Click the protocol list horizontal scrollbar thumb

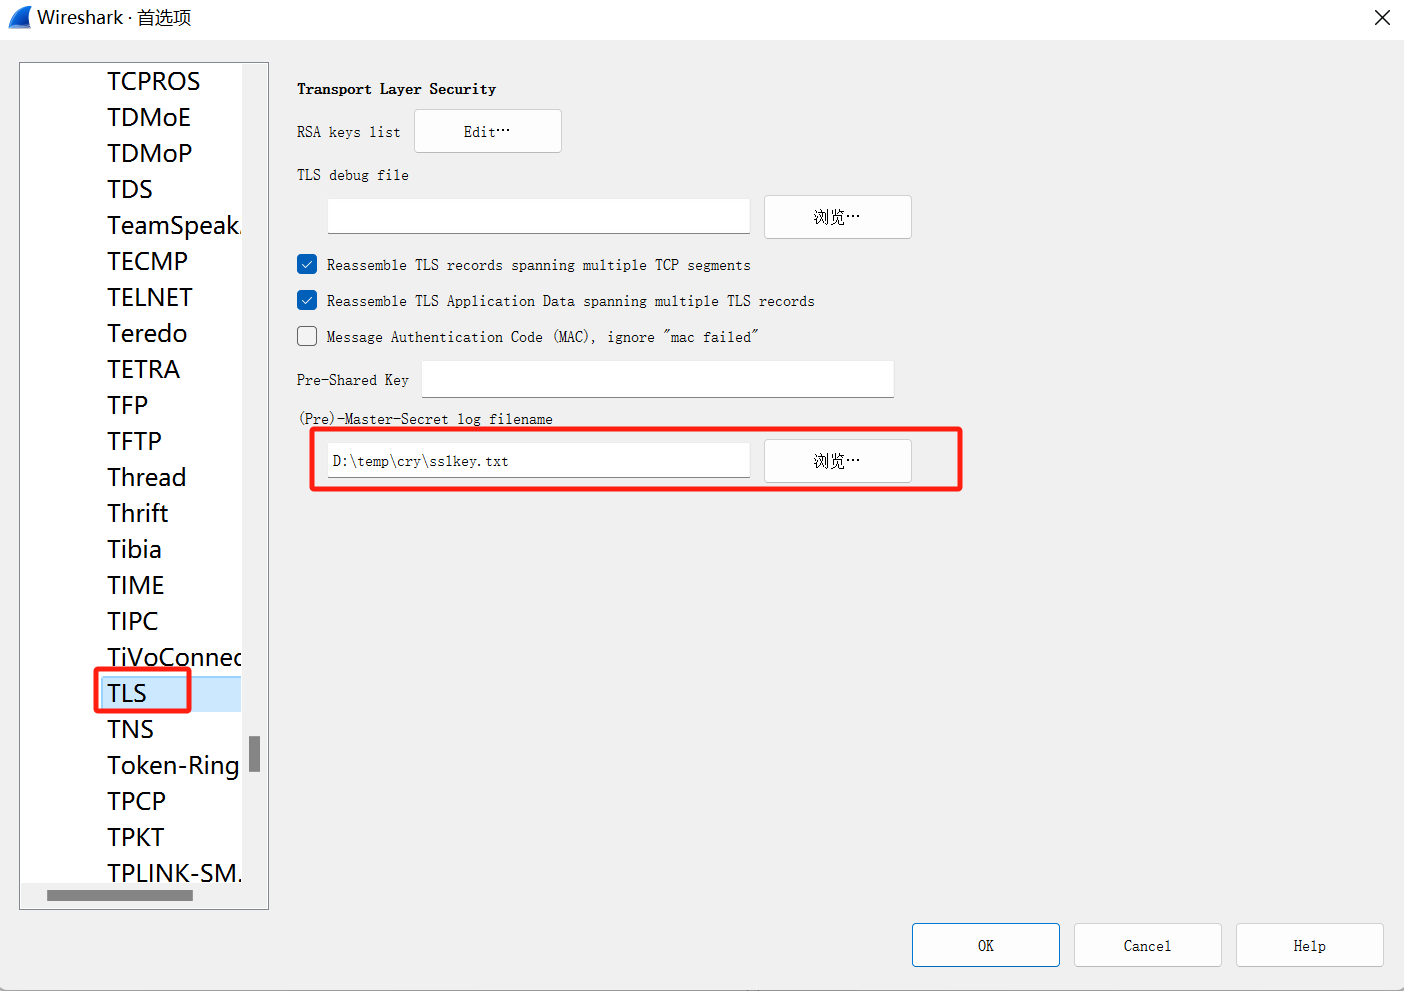(x=120, y=896)
